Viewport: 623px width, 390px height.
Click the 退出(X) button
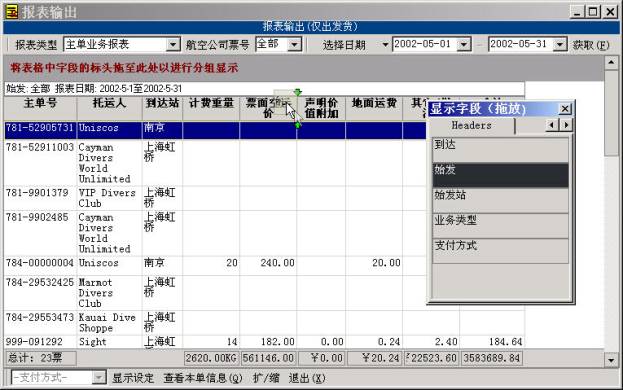pyautogui.click(x=307, y=378)
